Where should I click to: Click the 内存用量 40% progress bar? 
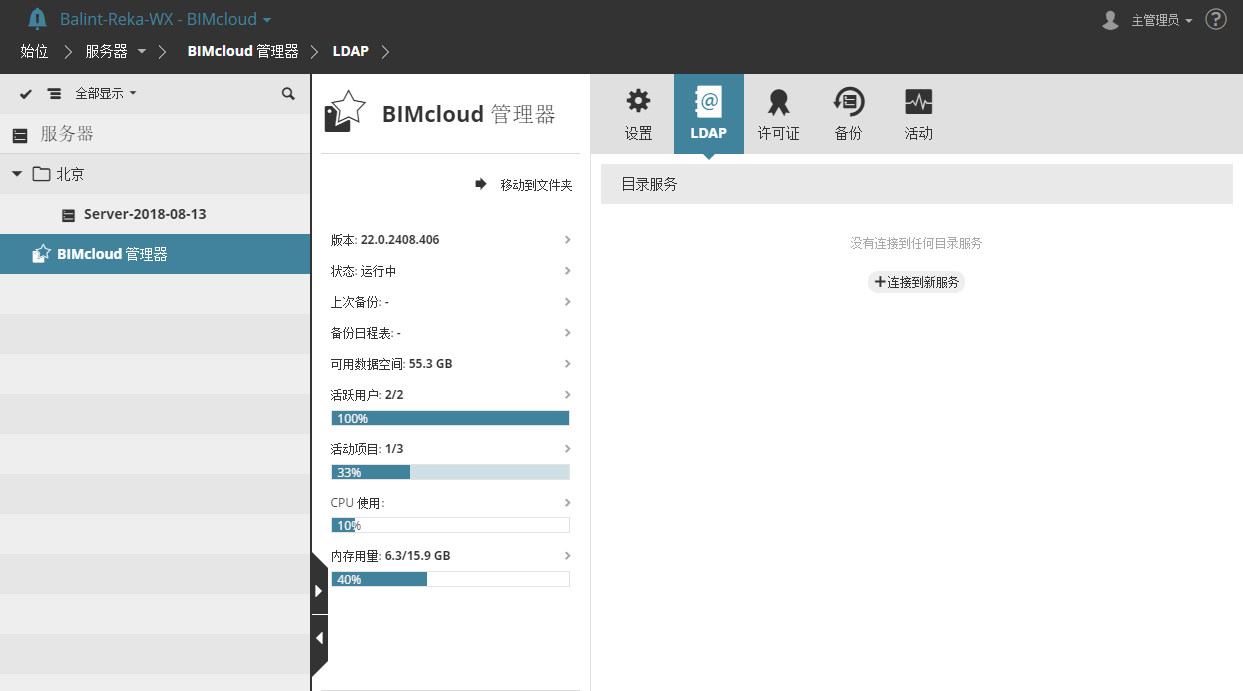(450, 579)
